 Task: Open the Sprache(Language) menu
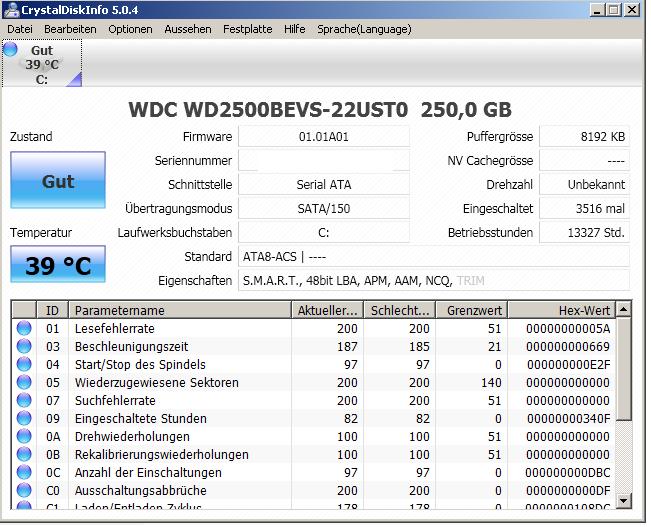point(365,29)
